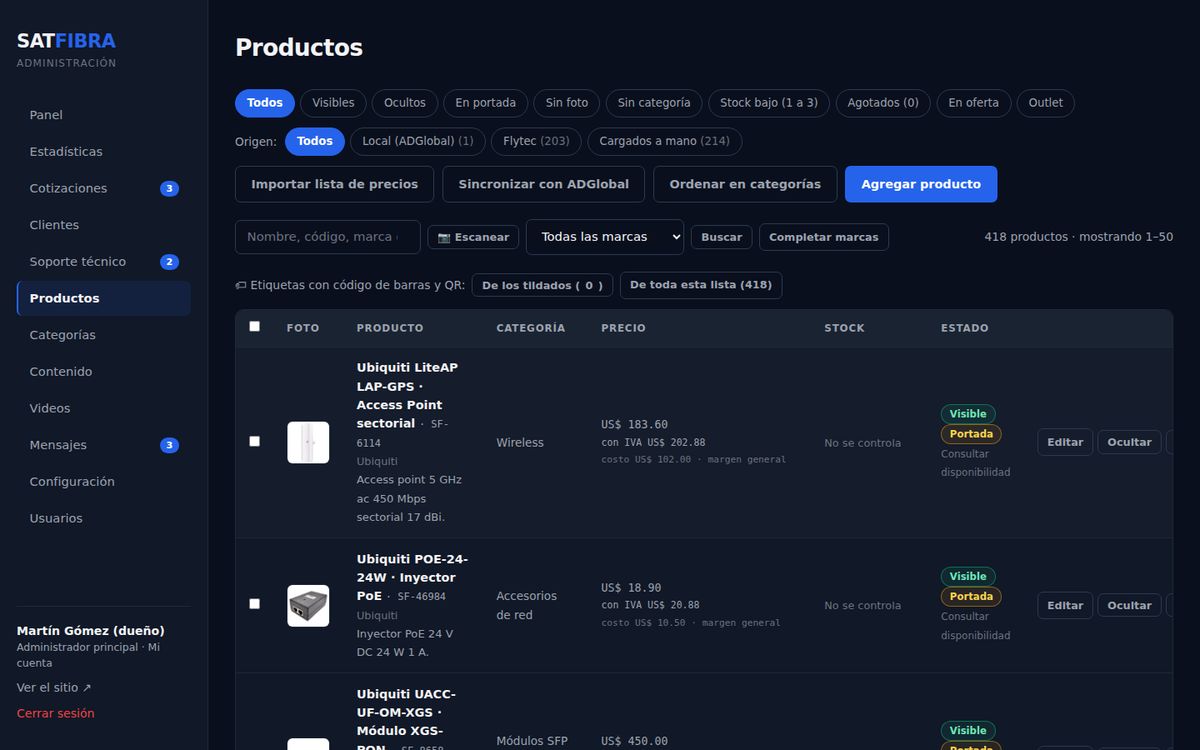Select Productos in the sidebar

click(x=103, y=298)
